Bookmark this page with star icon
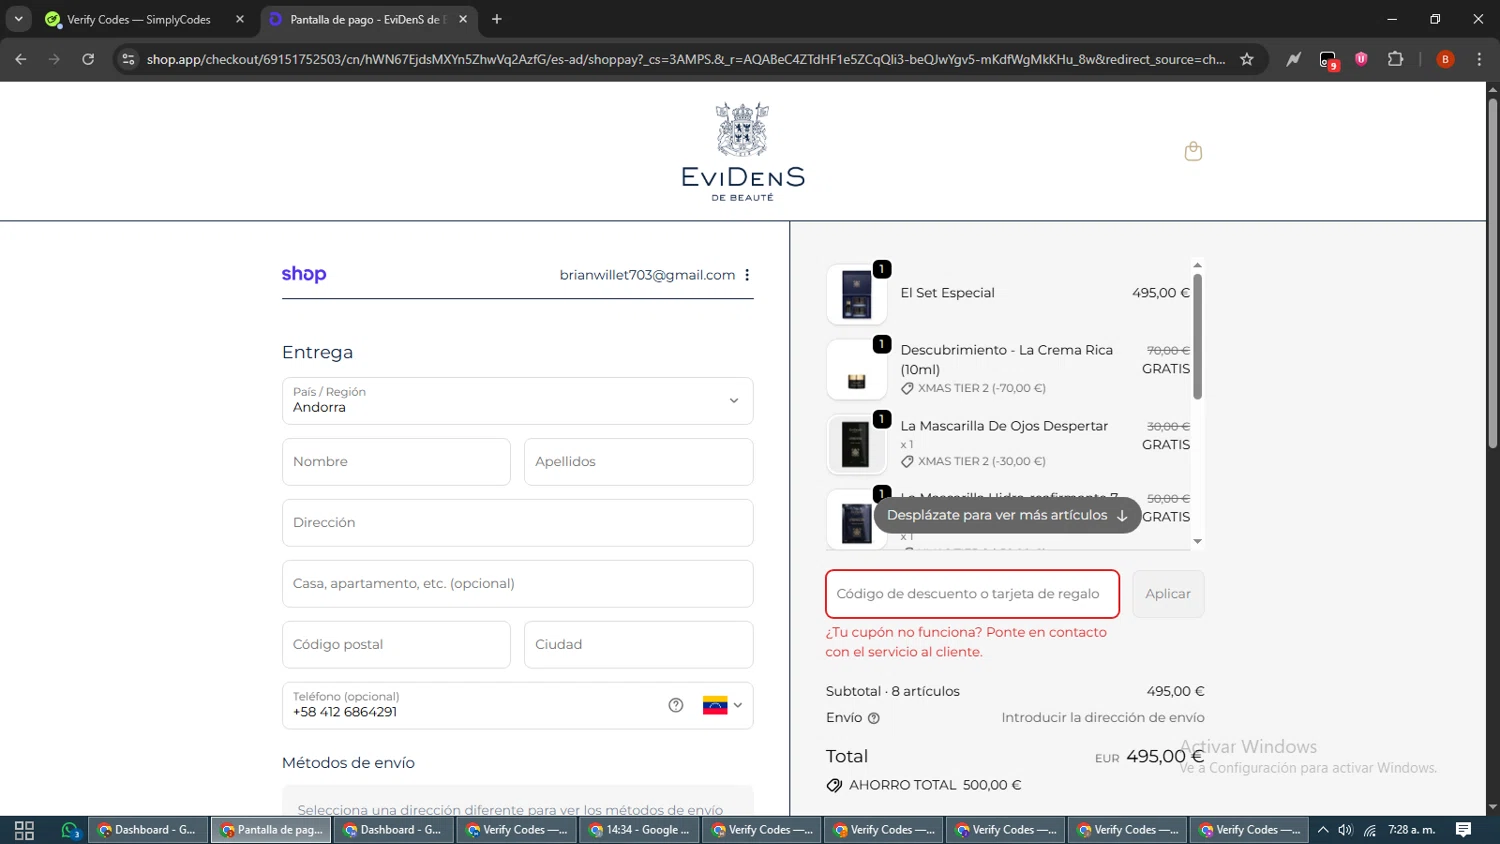The image size is (1500, 844). 1247,59
